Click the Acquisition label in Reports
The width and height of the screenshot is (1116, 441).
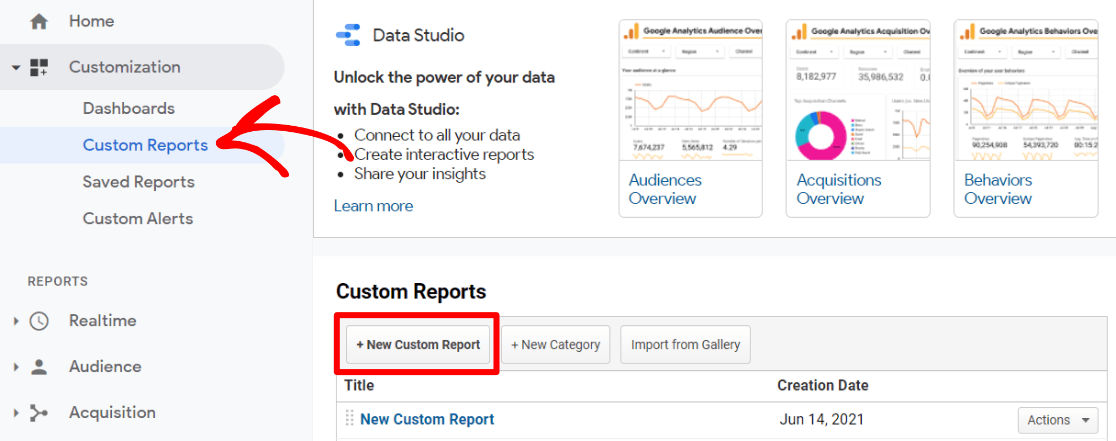[112, 413]
